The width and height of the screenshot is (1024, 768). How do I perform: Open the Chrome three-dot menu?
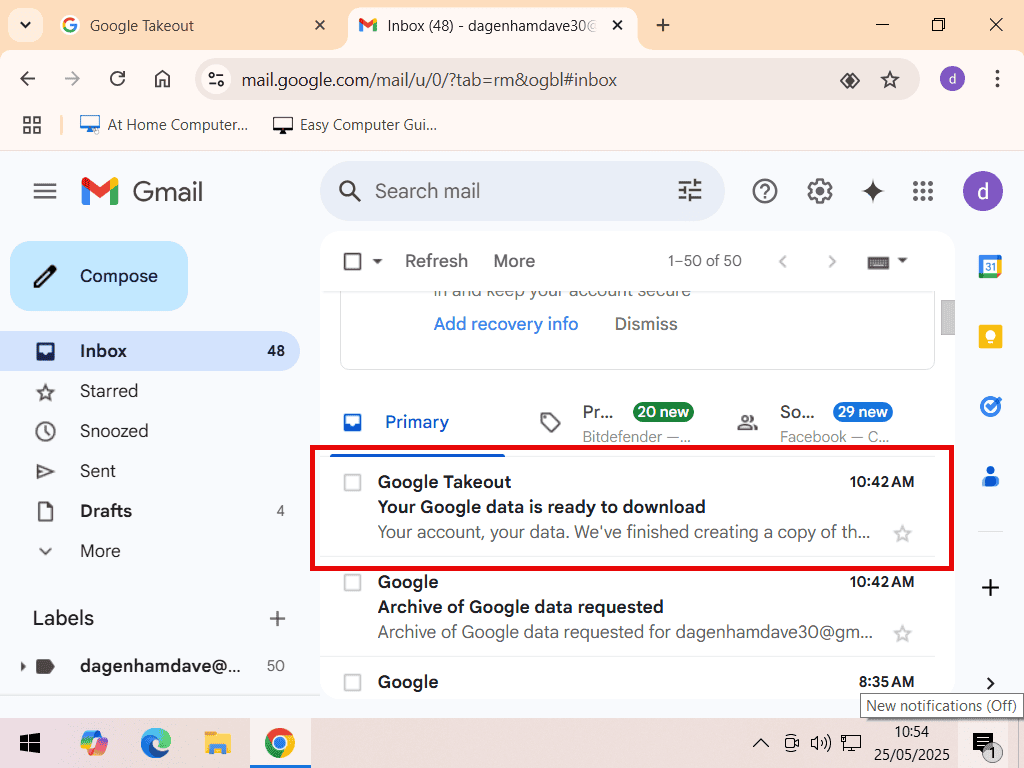click(x=997, y=79)
